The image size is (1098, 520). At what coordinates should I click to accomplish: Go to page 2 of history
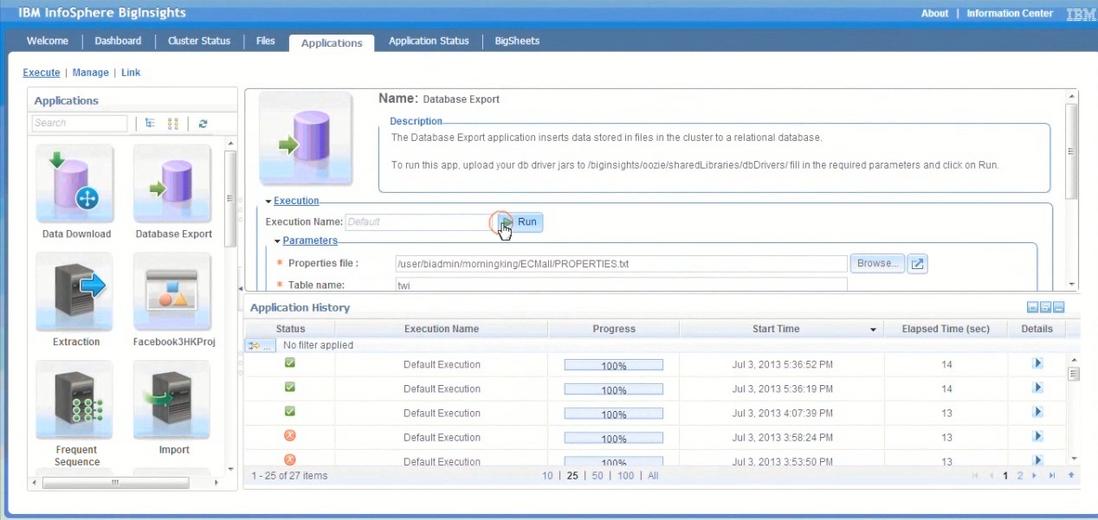click(x=1020, y=476)
